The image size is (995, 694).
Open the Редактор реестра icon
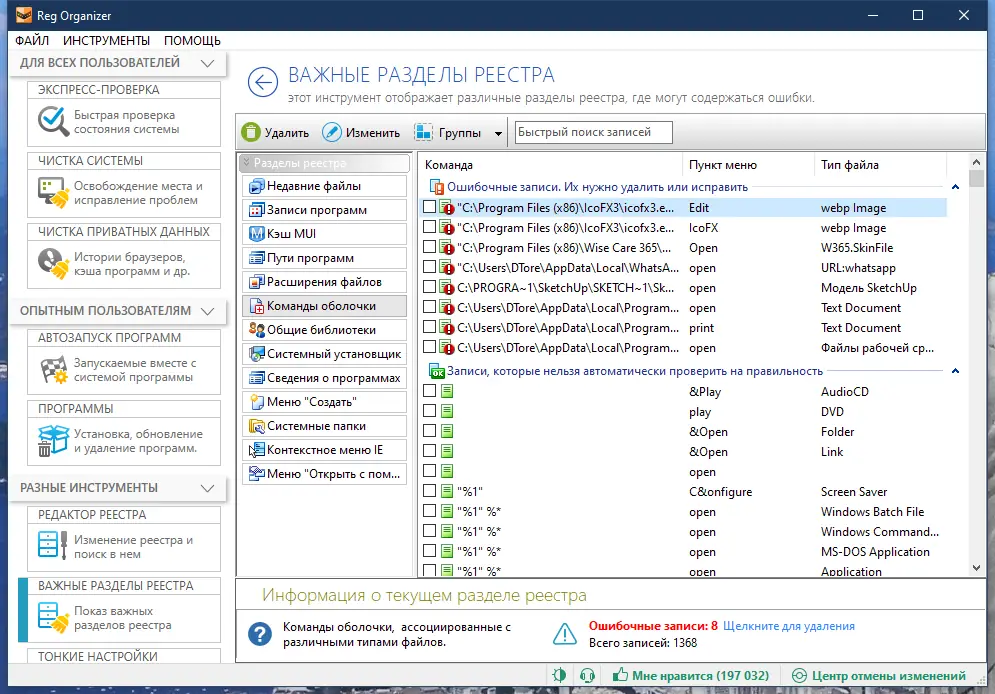tap(53, 545)
